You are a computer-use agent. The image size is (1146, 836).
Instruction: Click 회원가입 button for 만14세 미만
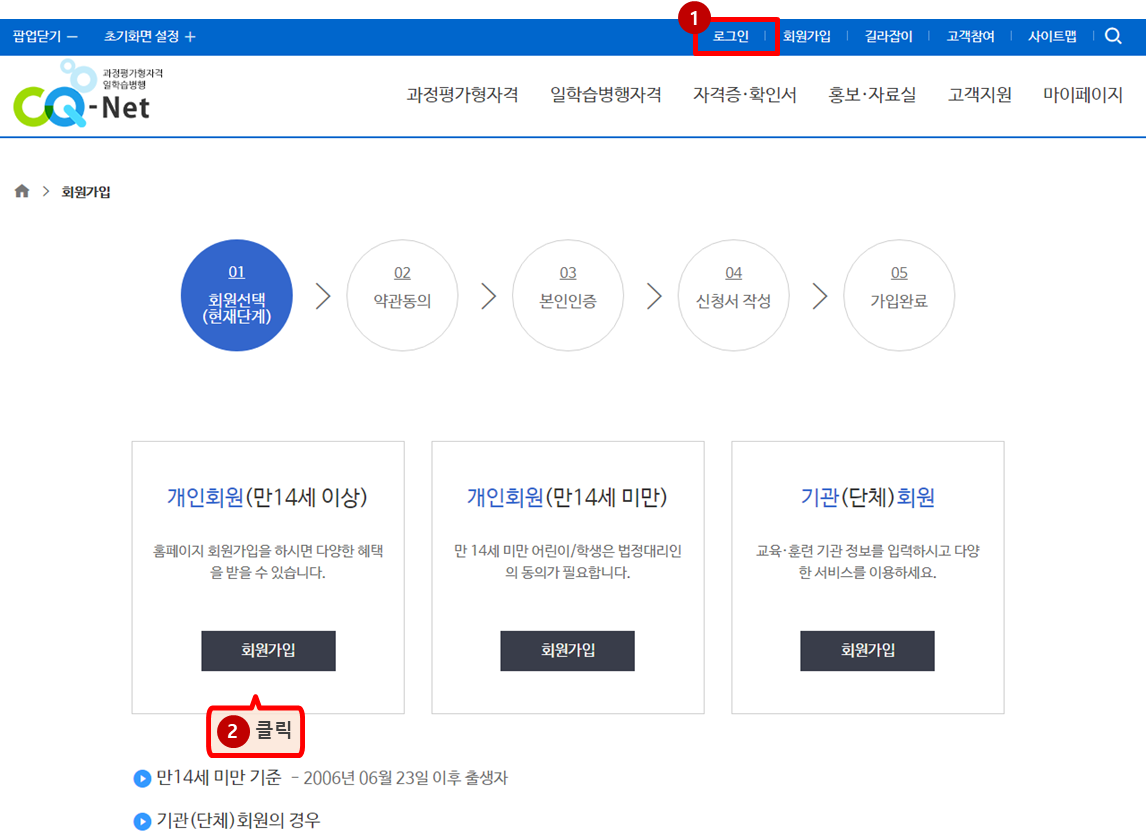[568, 650]
